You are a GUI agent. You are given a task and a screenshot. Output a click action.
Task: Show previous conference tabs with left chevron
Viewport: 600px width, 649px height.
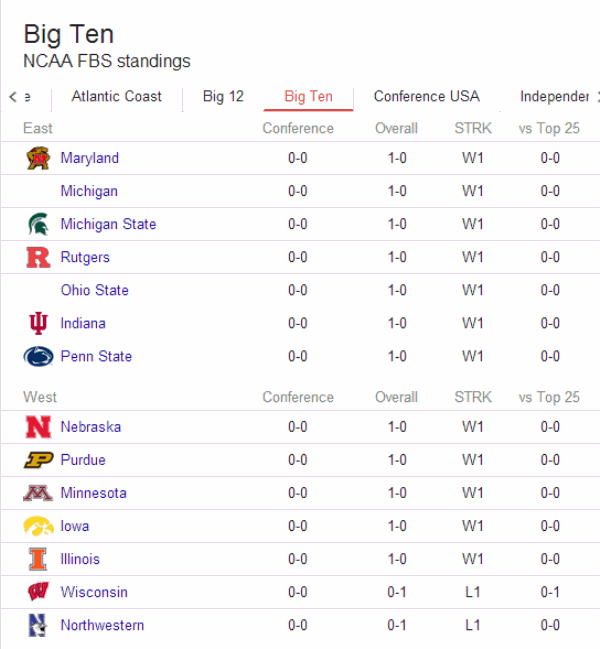click(x=13, y=97)
